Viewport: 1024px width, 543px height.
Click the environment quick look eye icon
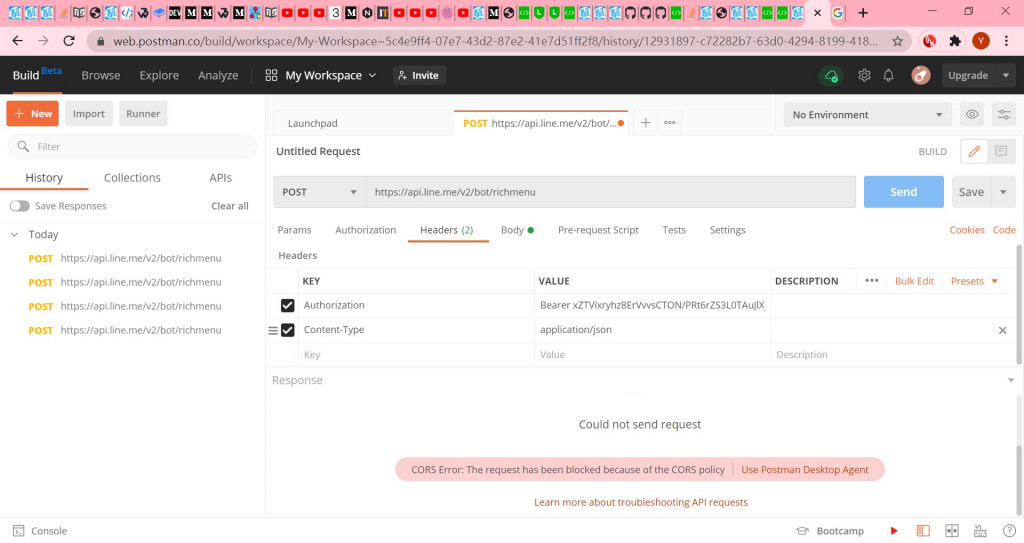pyautogui.click(x=972, y=114)
